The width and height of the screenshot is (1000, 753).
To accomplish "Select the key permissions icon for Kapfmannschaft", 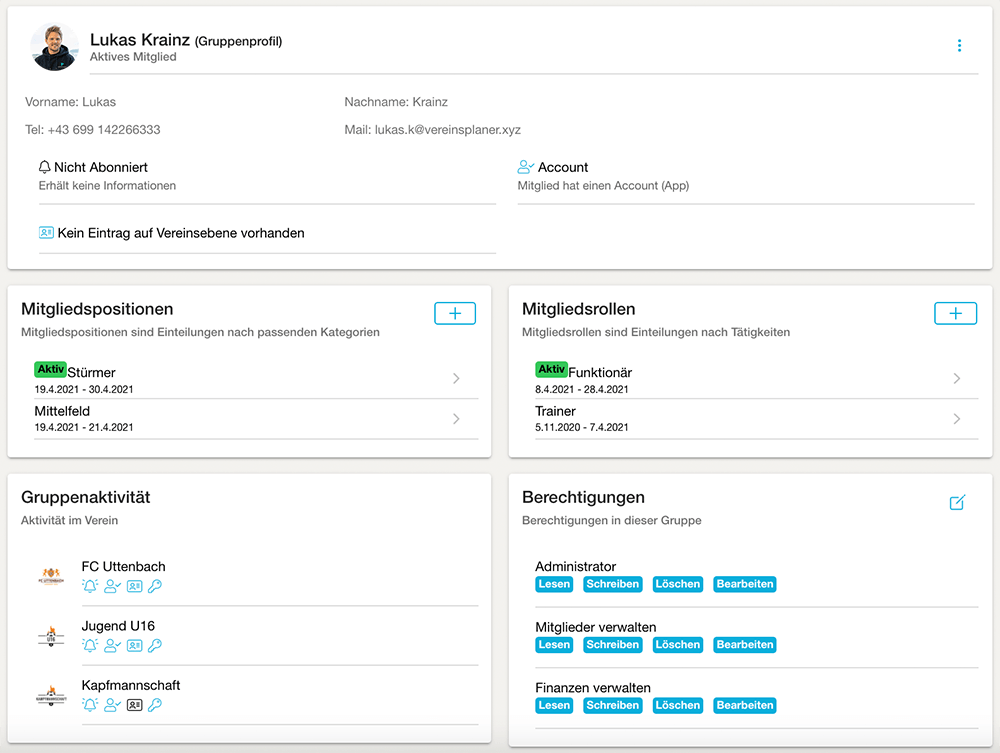I will tap(155, 705).
